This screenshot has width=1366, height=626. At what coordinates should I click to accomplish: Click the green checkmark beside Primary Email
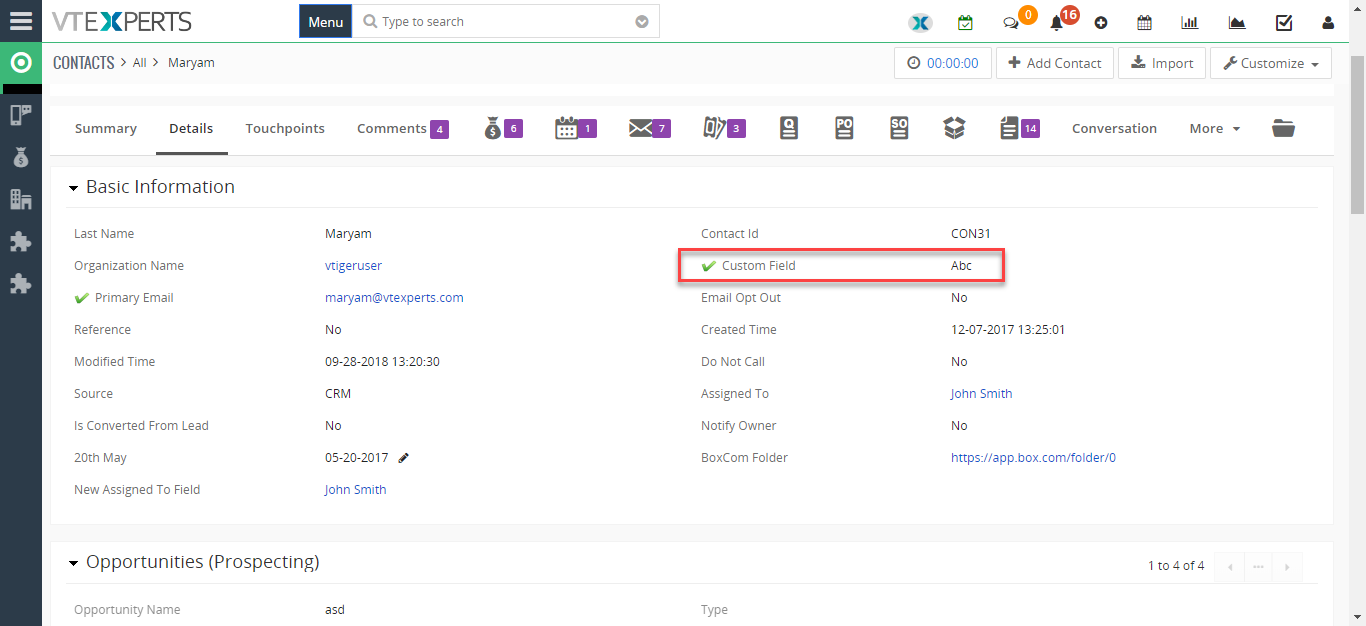coord(82,298)
